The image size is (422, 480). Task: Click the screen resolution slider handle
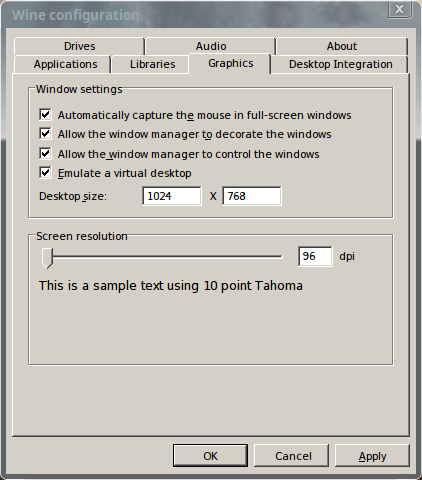tap(47, 258)
